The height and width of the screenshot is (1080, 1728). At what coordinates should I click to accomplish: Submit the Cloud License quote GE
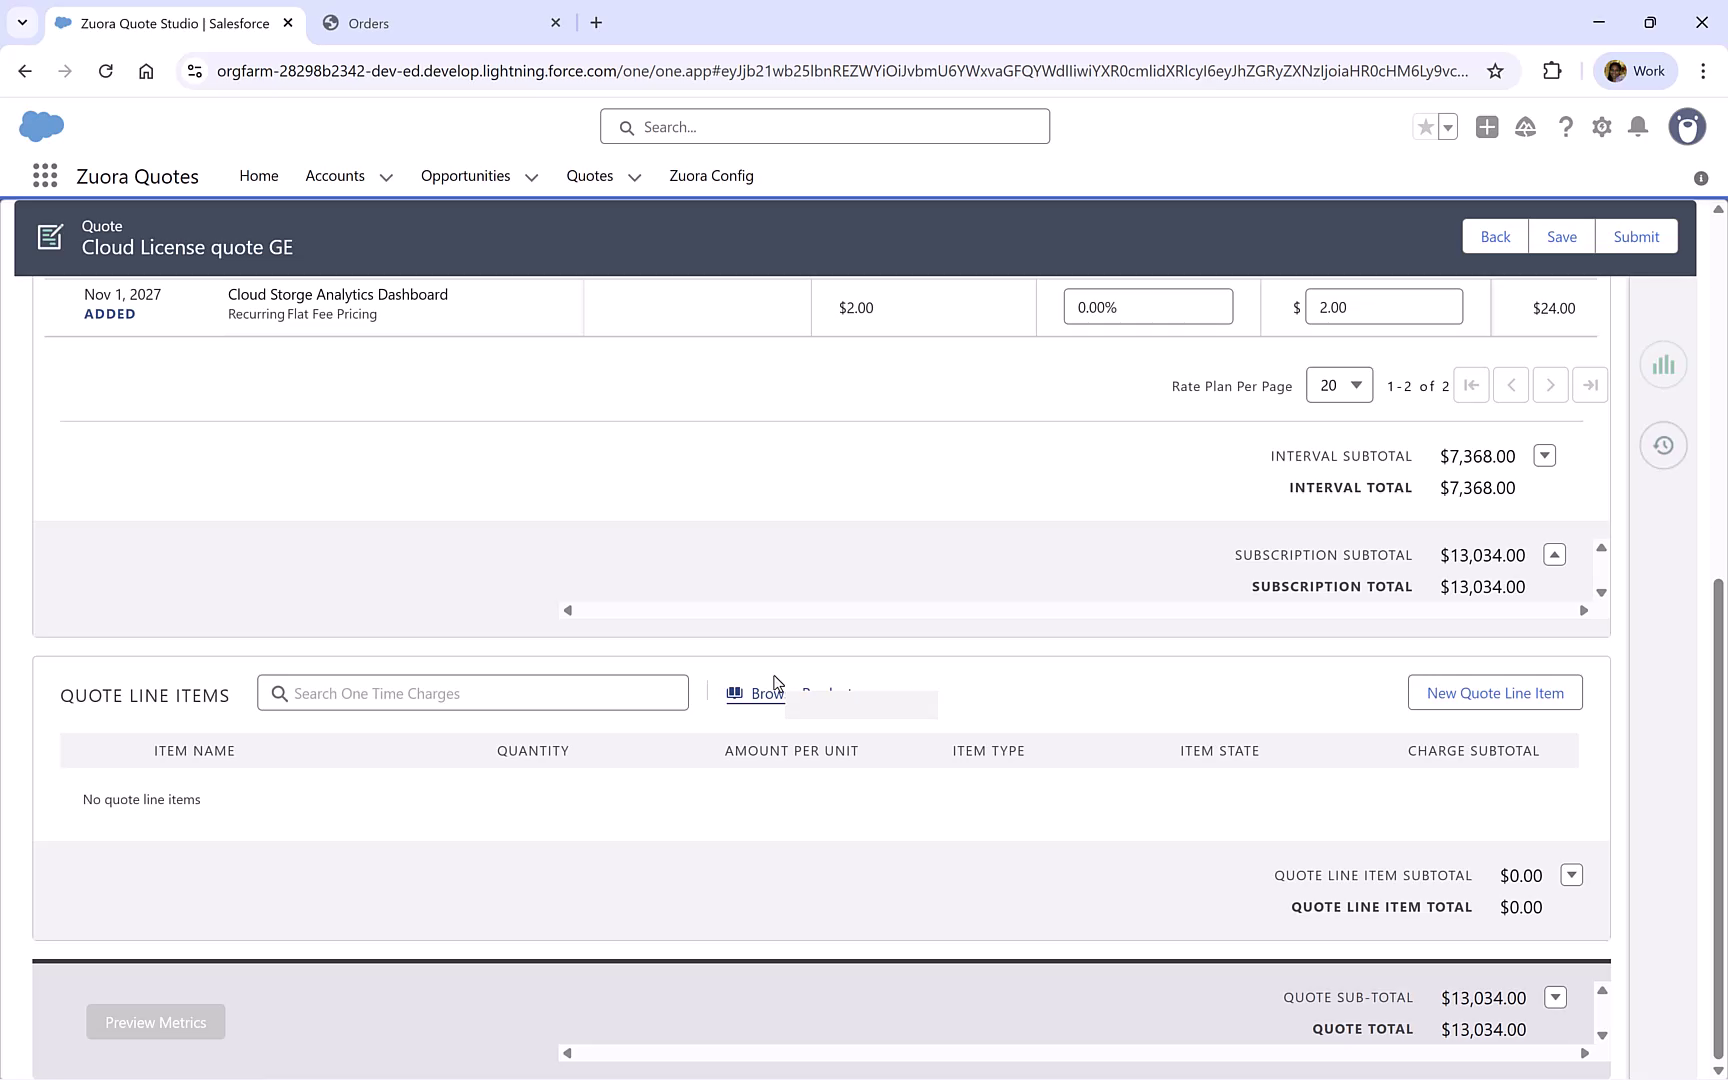(1636, 236)
